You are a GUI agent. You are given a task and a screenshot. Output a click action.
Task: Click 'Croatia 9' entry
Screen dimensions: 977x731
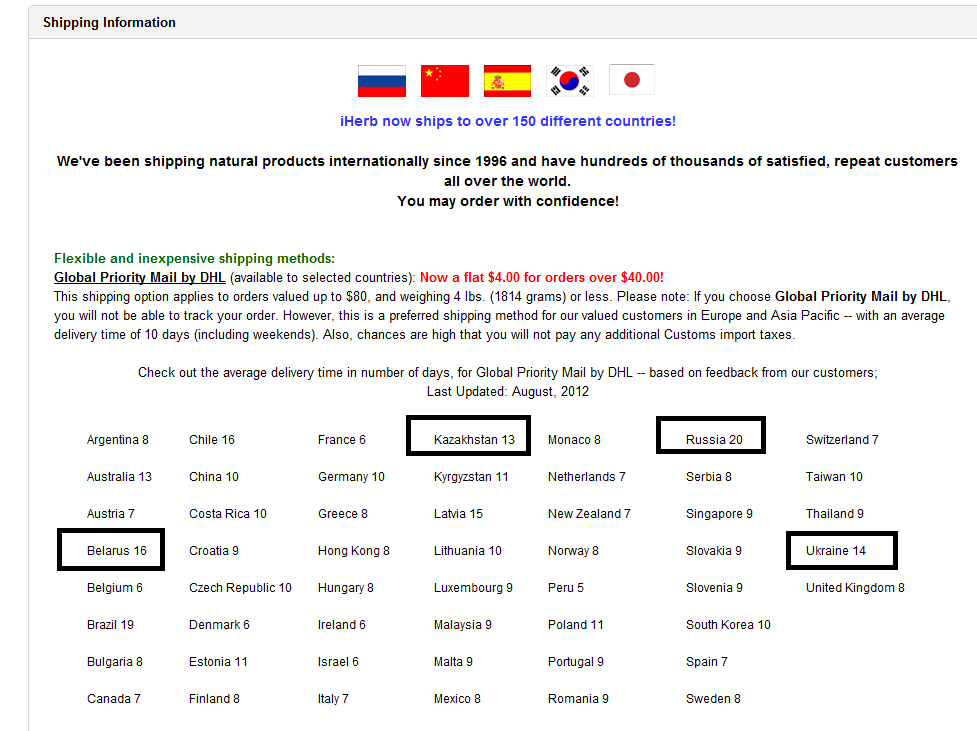214,551
